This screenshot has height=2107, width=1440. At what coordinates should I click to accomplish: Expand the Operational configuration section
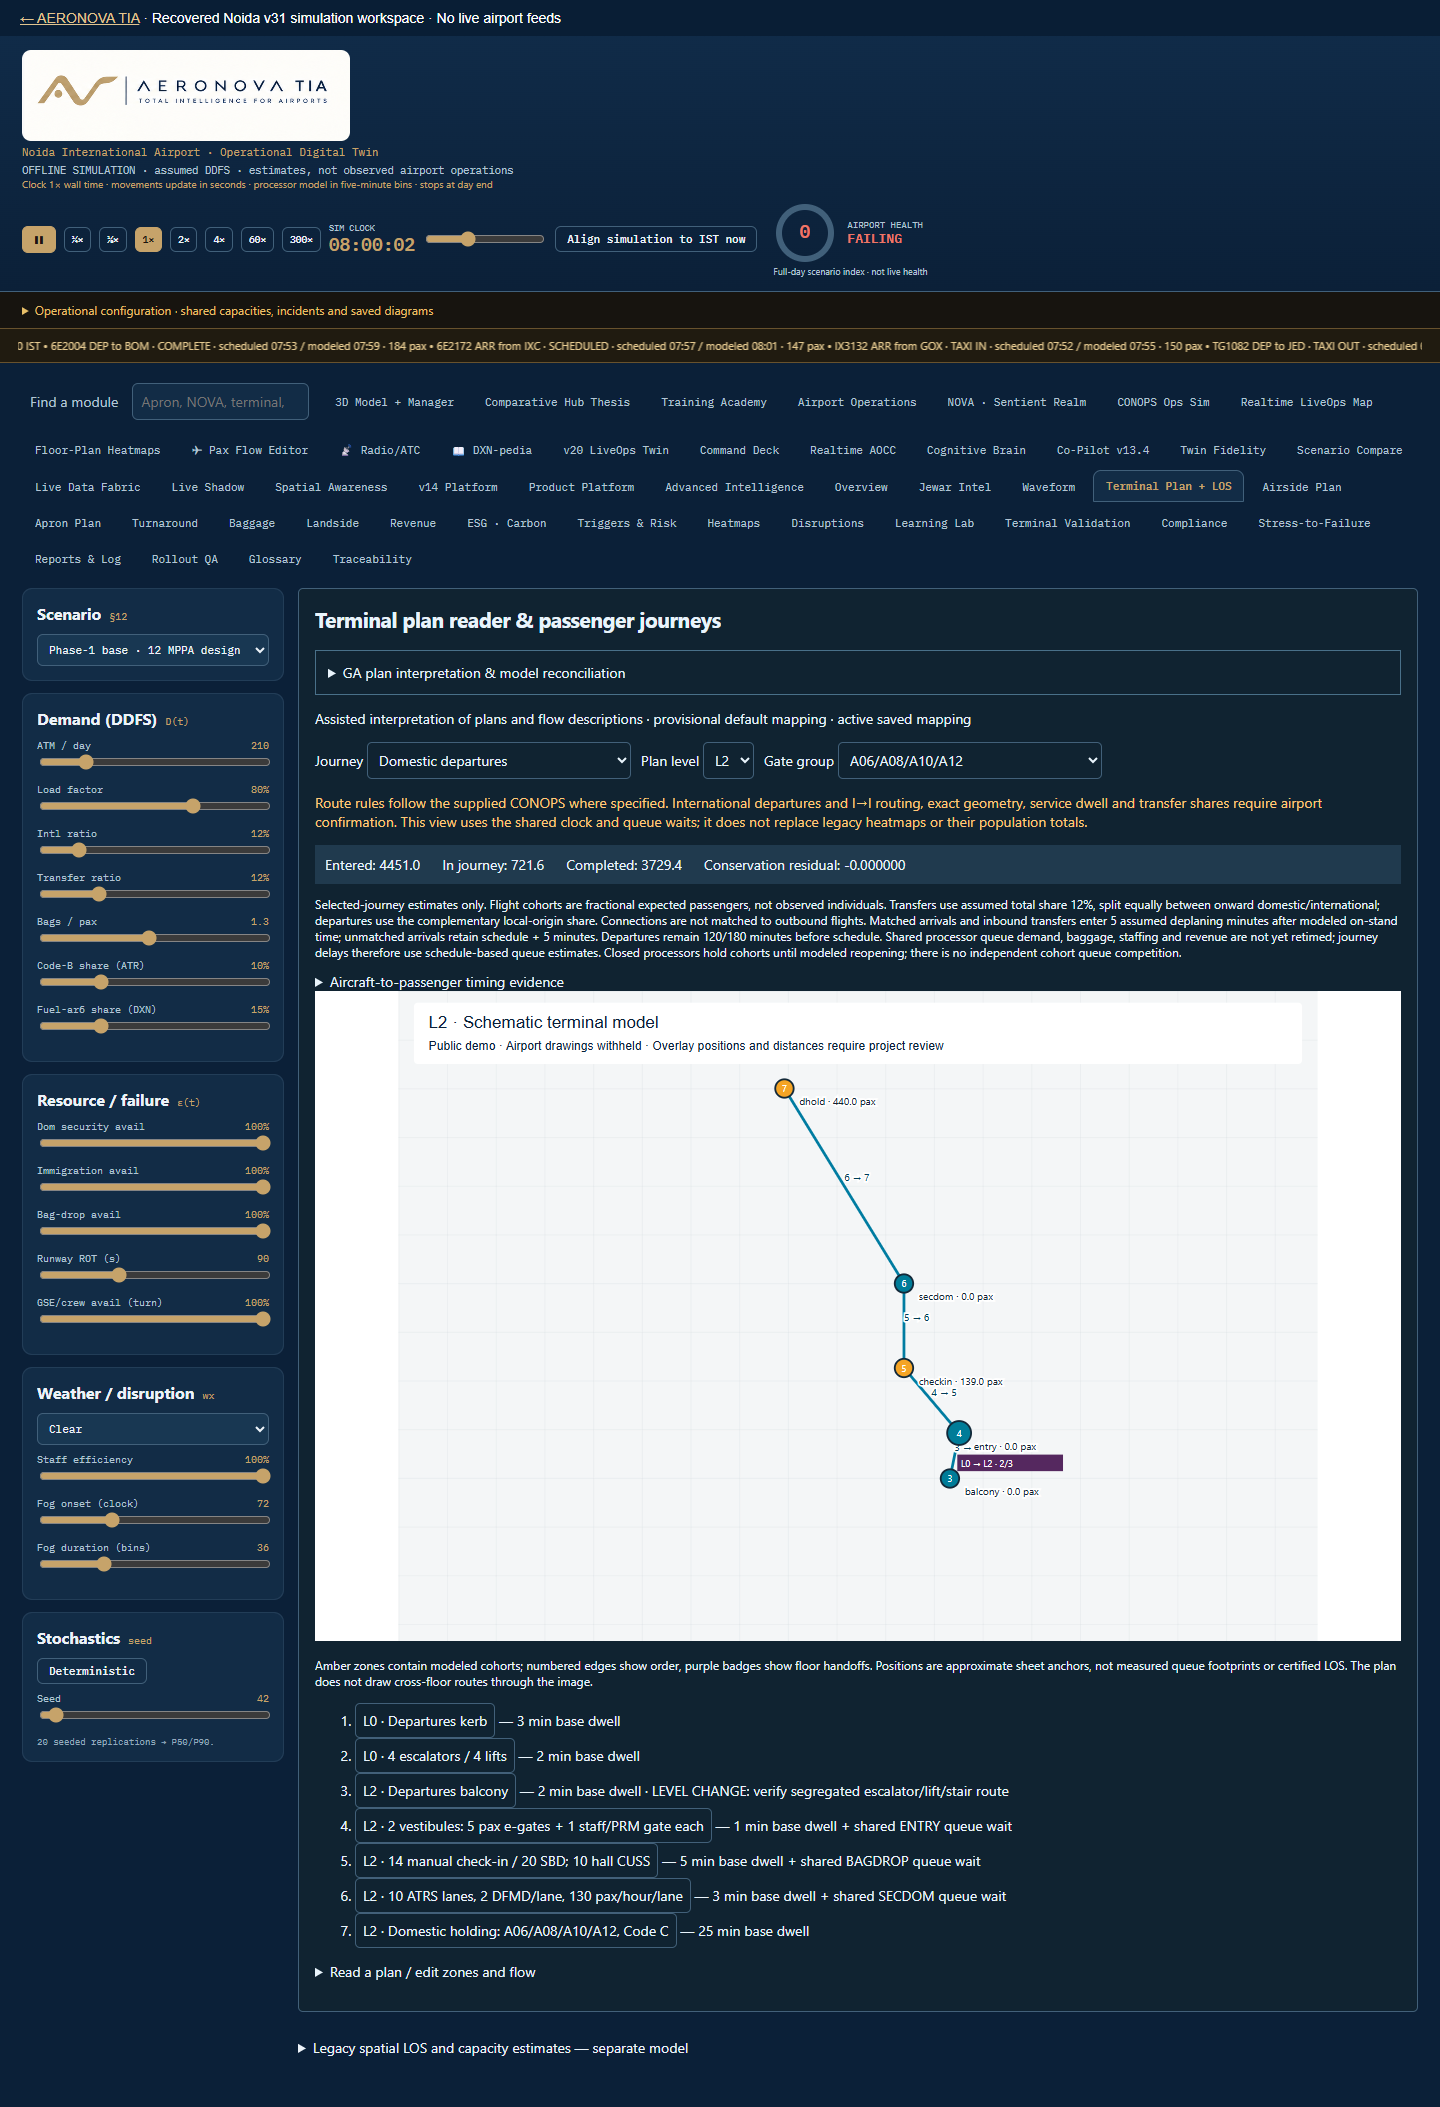point(228,311)
